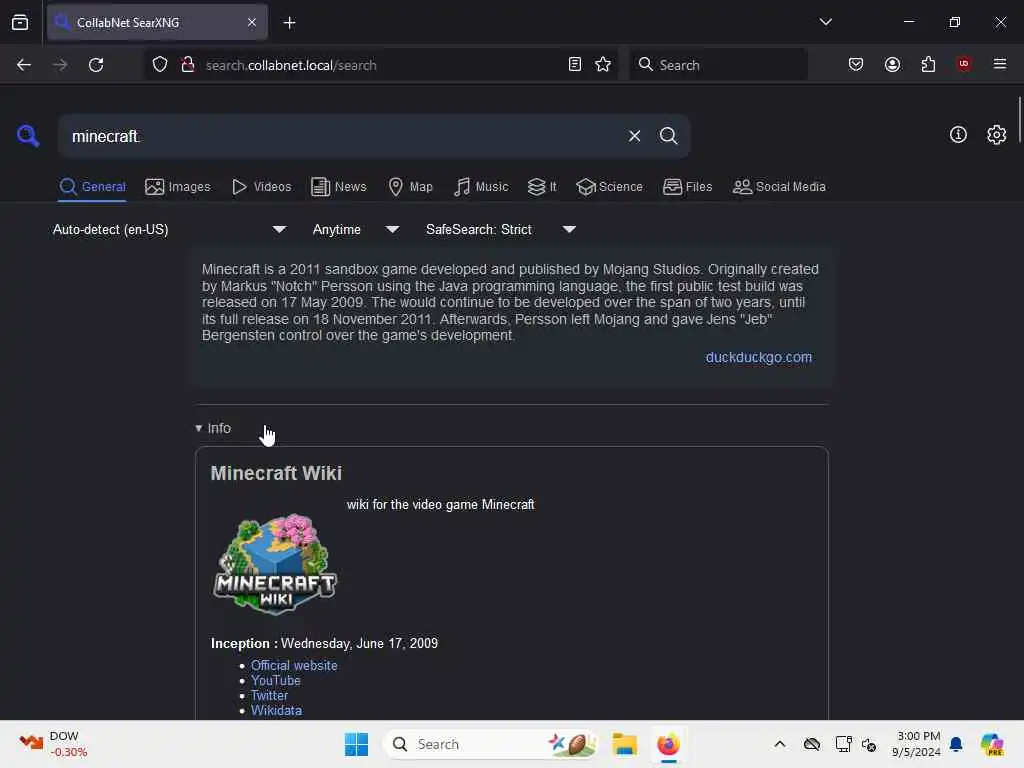This screenshot has height=768, width=1024.
Task: Open a new tab with the plus button
Action: click(289, 23)
